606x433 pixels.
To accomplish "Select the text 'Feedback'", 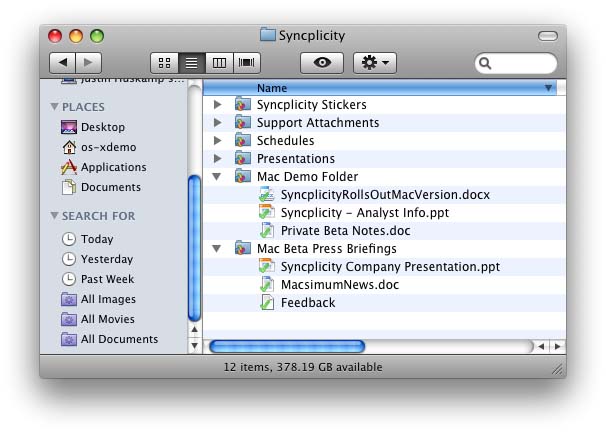I will (308, 302).
